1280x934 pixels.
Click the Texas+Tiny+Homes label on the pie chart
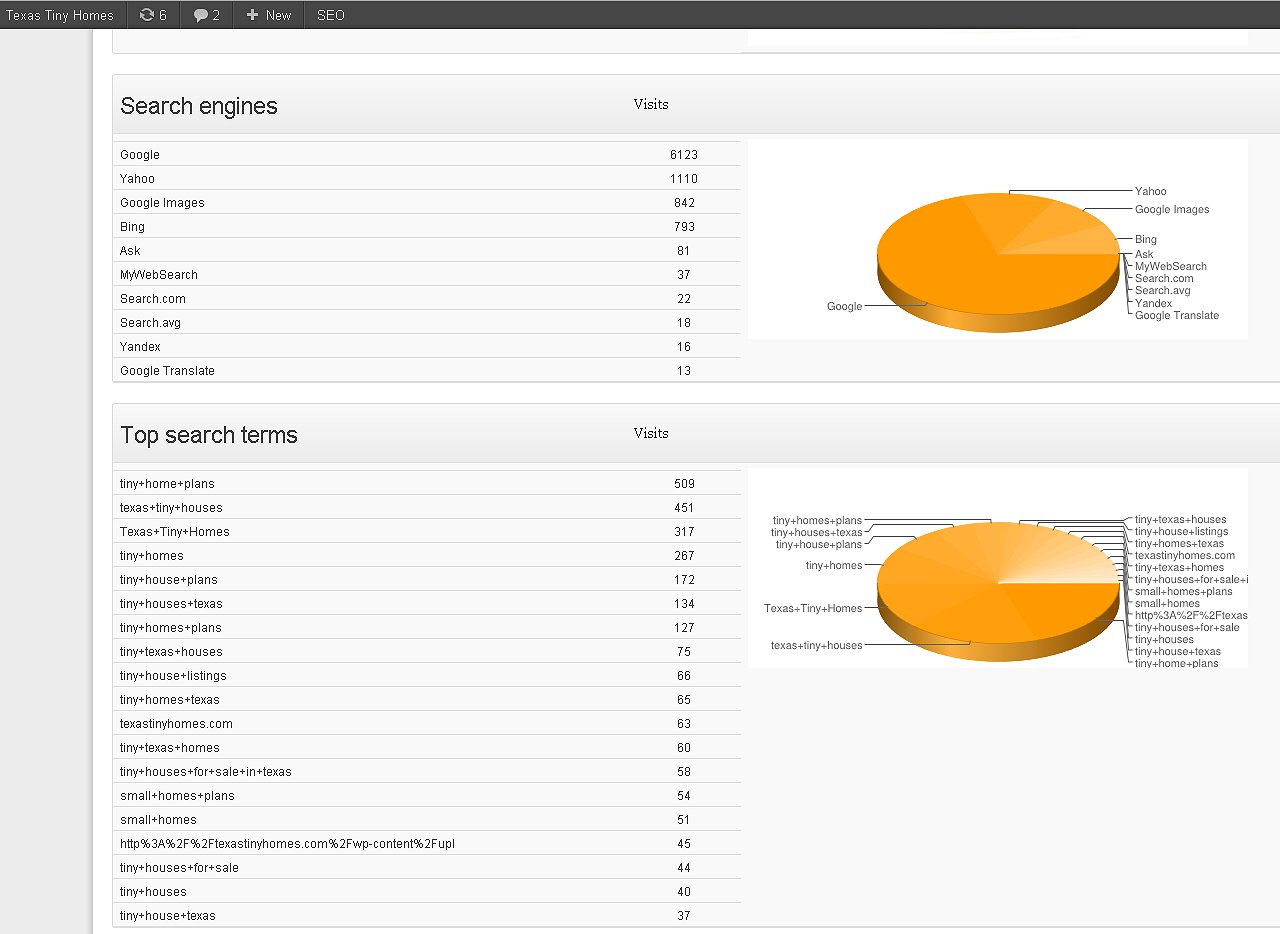[812, 608]
